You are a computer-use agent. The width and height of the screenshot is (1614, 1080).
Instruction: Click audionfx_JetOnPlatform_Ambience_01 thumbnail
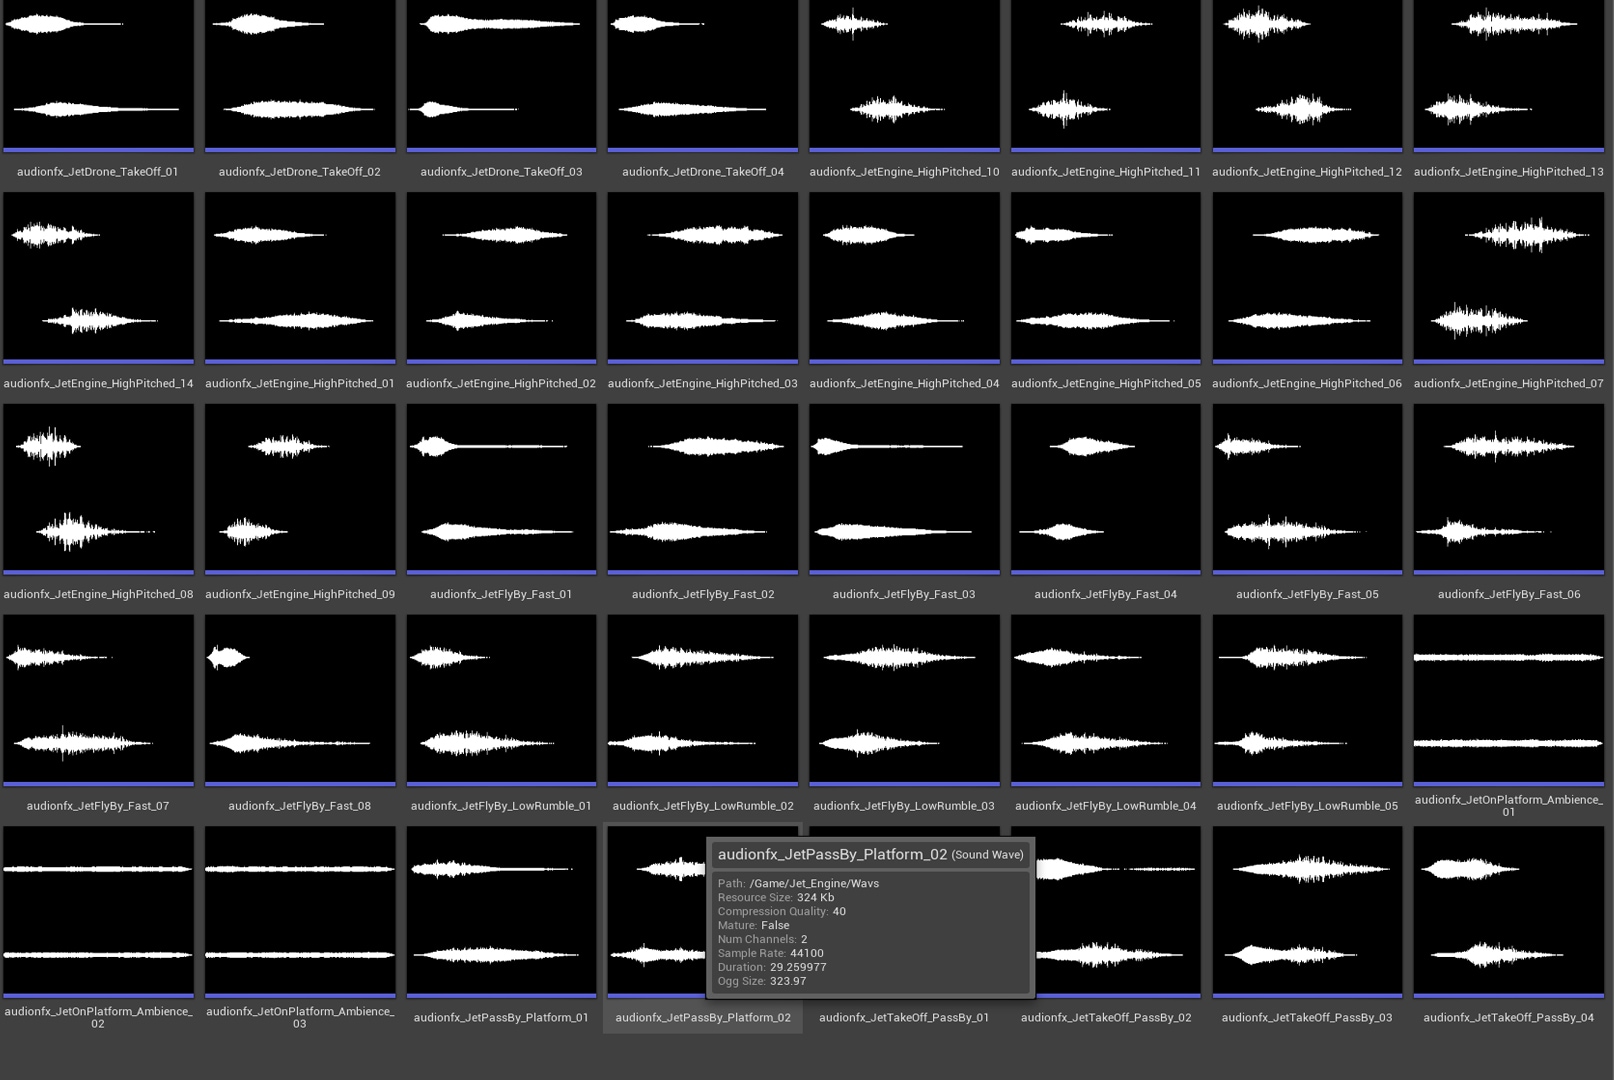click(x=1508, y=699)
